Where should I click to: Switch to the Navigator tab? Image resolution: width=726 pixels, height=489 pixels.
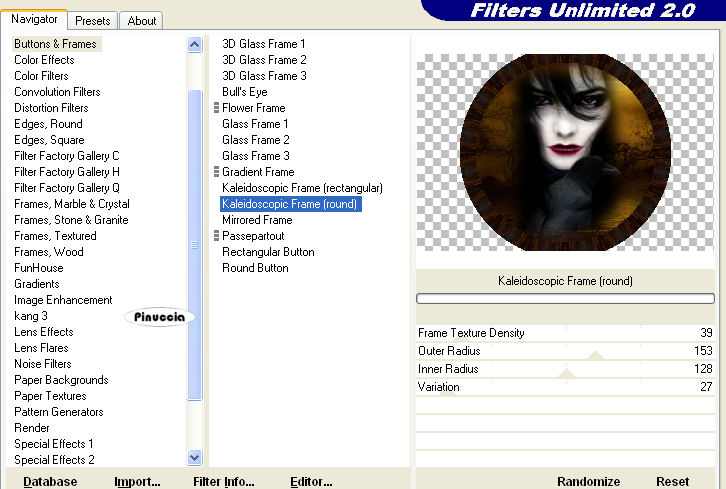pos(34,19)
